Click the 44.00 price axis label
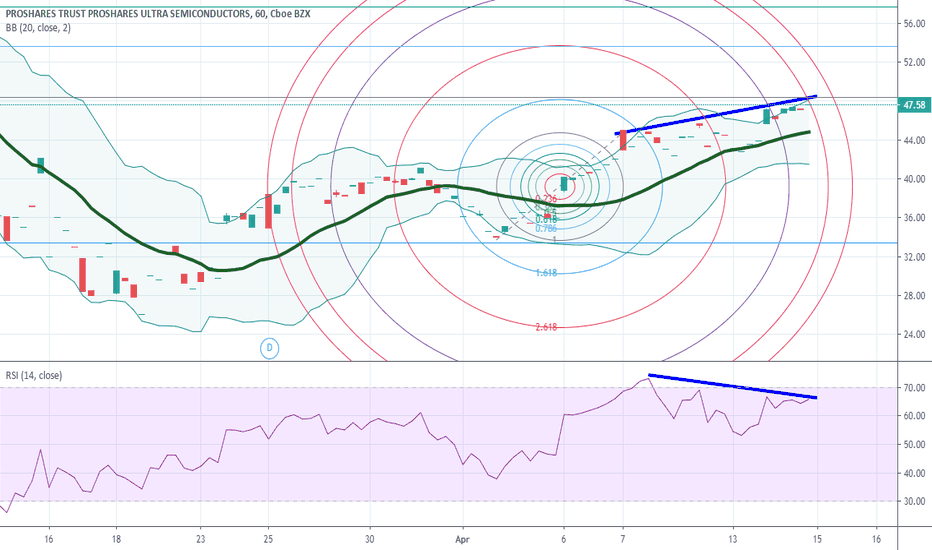 pos(914,140)
